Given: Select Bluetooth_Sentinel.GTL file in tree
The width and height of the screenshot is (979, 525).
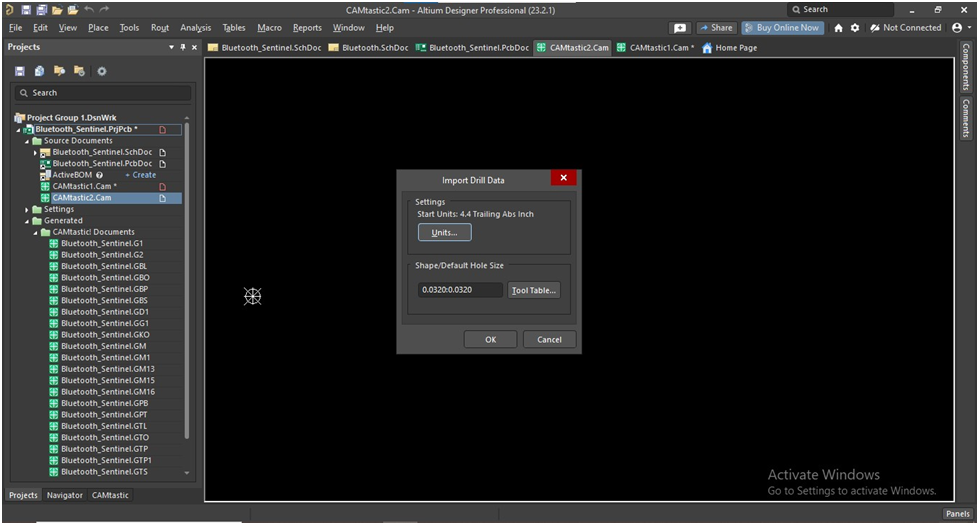Looking at the screenshot, I should pos(104,426).
